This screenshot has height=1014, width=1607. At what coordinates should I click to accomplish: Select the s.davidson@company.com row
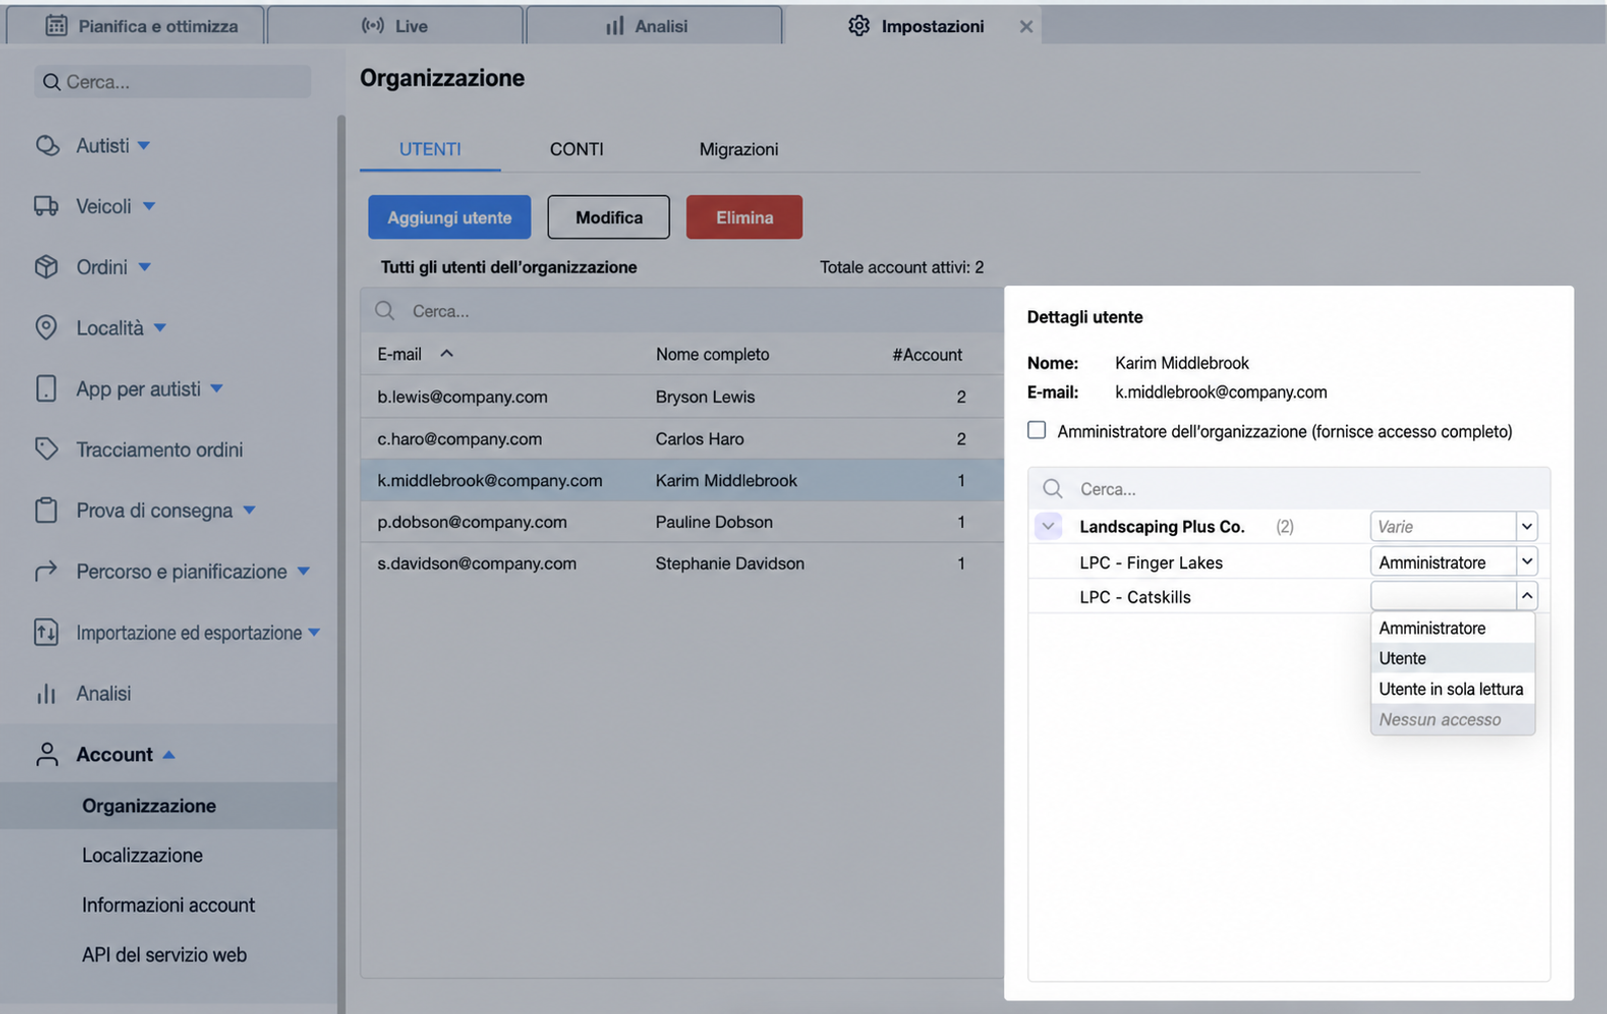[x=682, y=564]
